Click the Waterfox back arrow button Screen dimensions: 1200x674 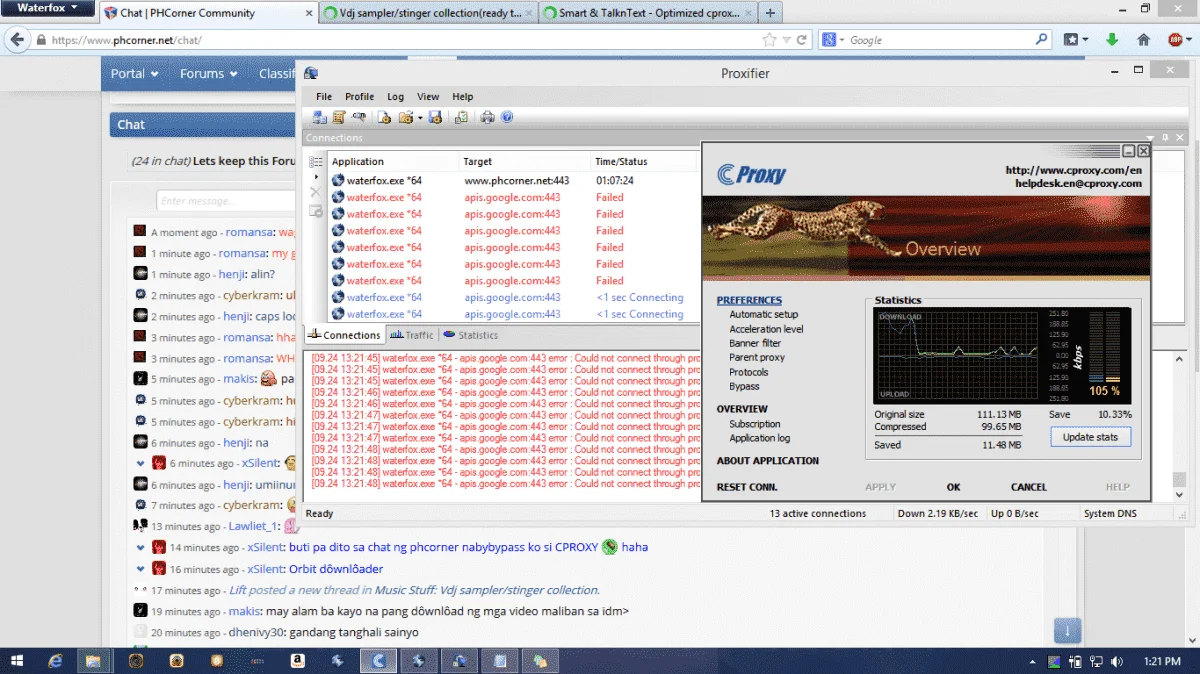click(16, 40)
